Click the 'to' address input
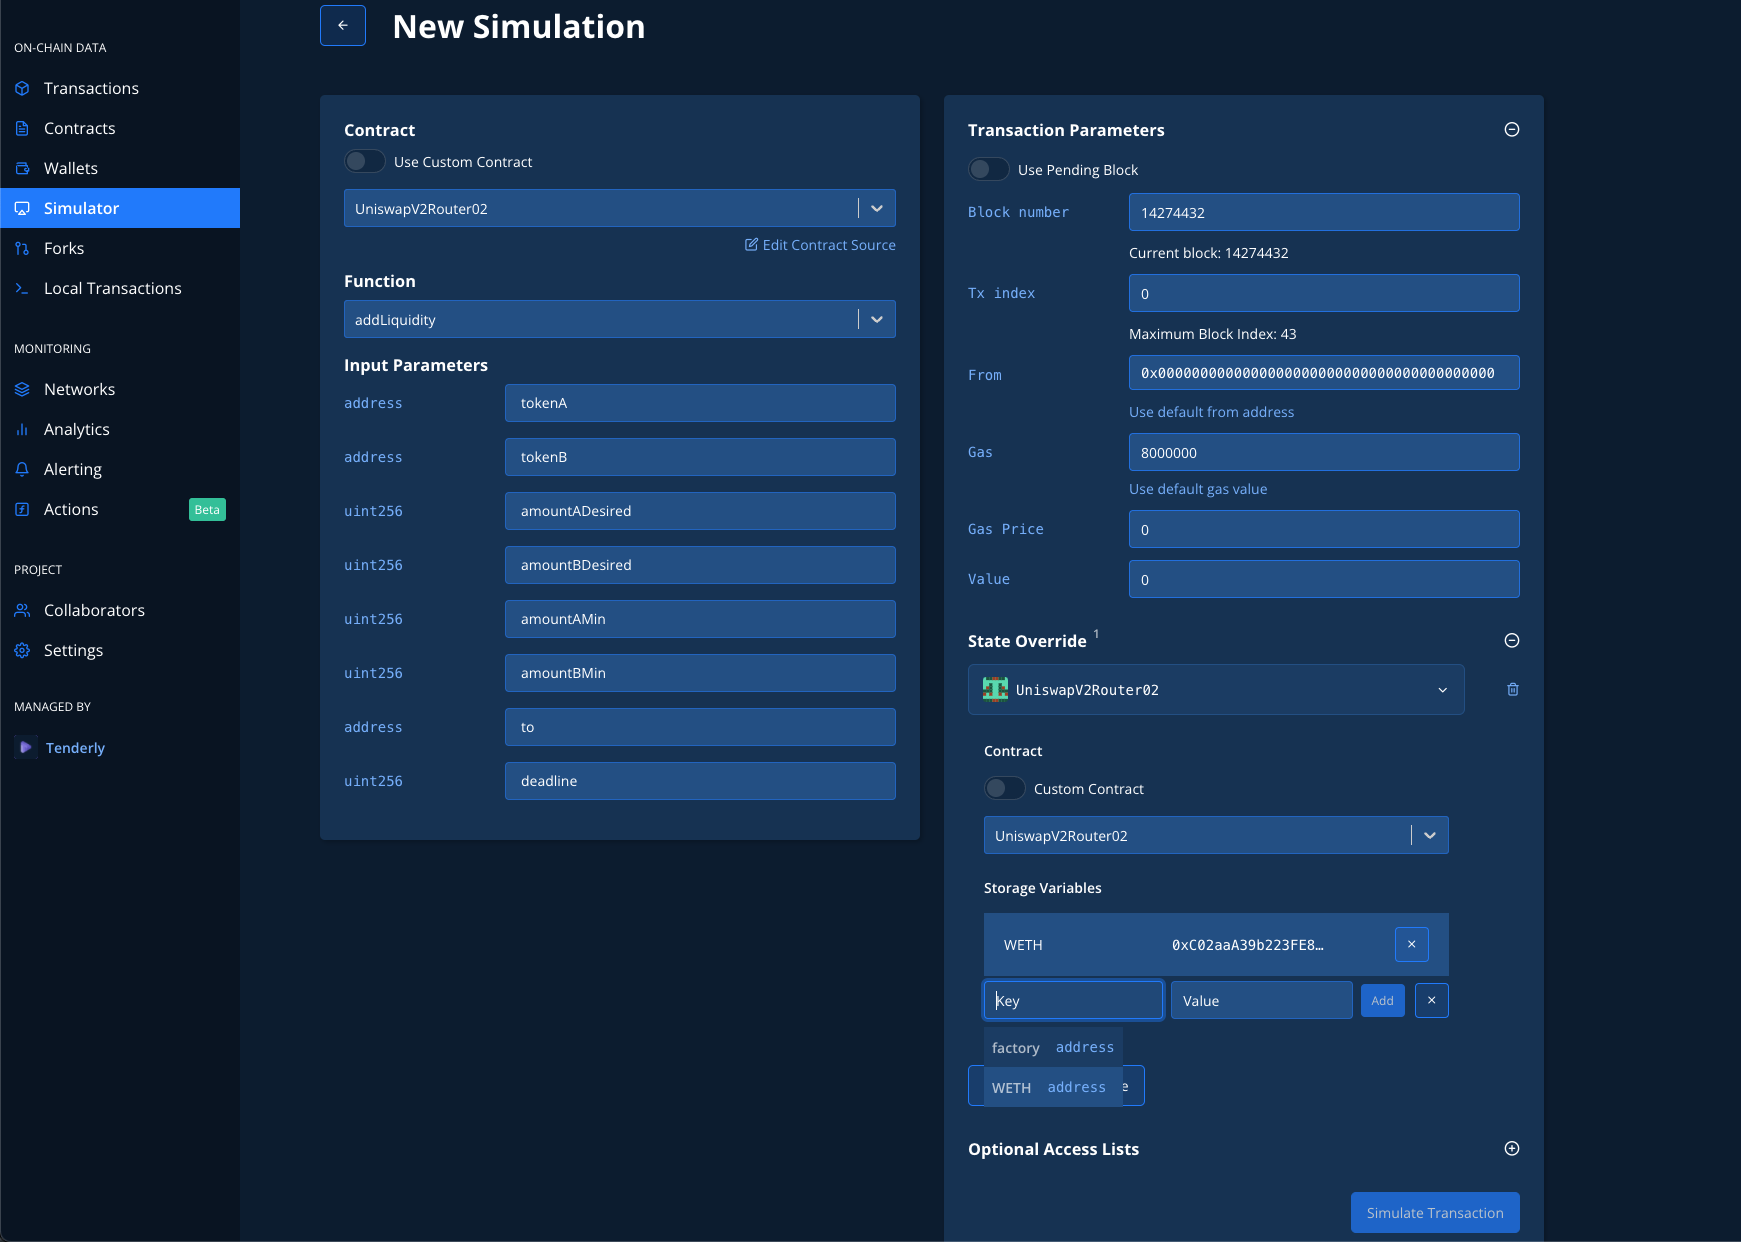 700,727
